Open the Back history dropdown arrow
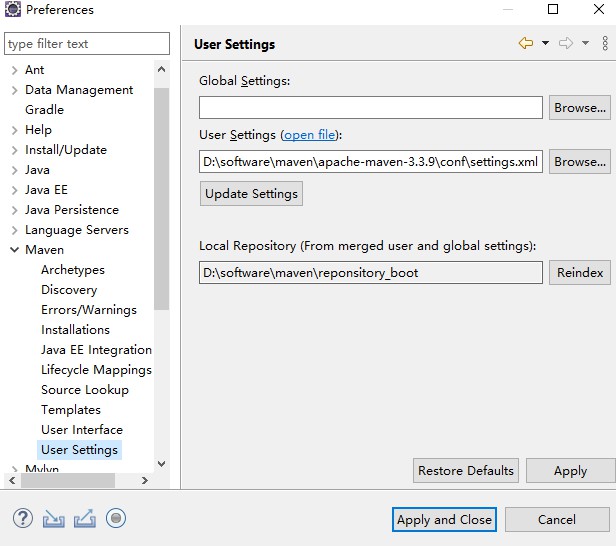The height and width of the screenshot is (546, 616). pos(545,43)
